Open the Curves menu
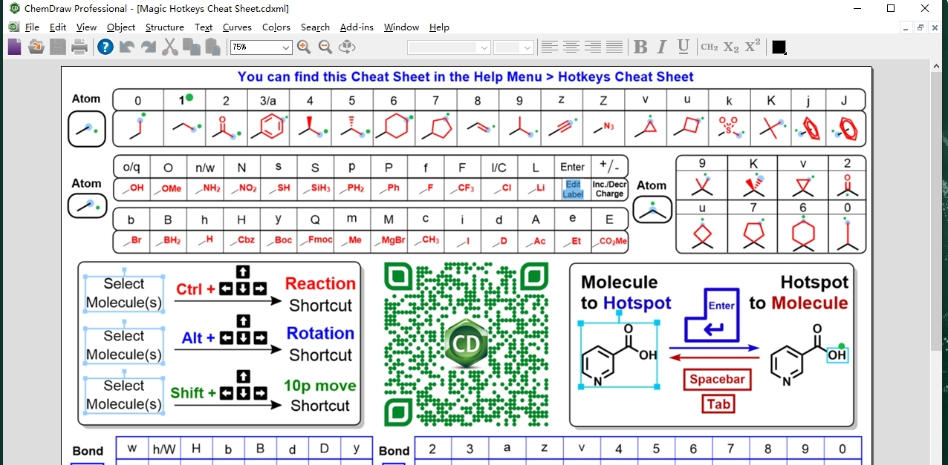Image resolution: width=948 pixels, height=465 pixels. (x=238, y=27)
